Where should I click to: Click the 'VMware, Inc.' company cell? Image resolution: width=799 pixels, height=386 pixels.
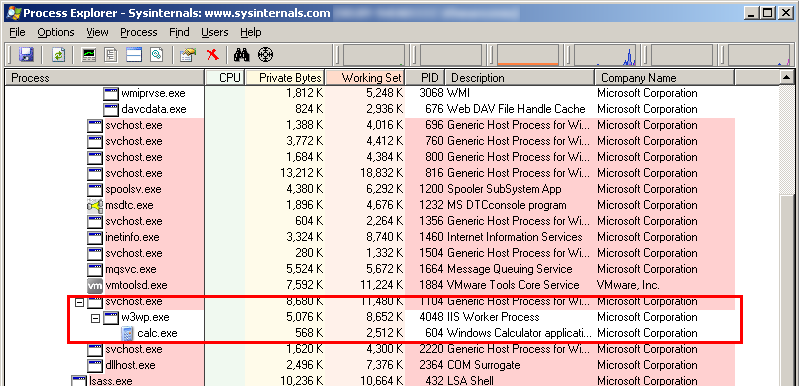coord(628,285)
